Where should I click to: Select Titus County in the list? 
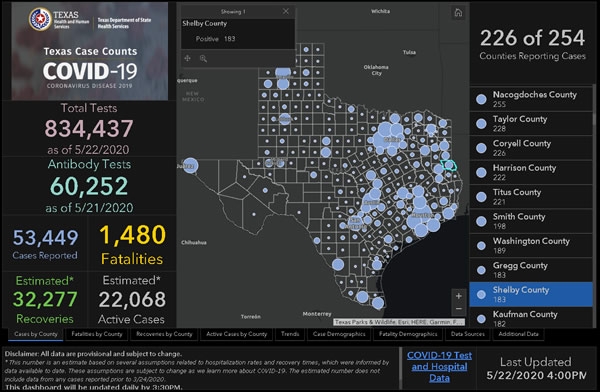531,197
